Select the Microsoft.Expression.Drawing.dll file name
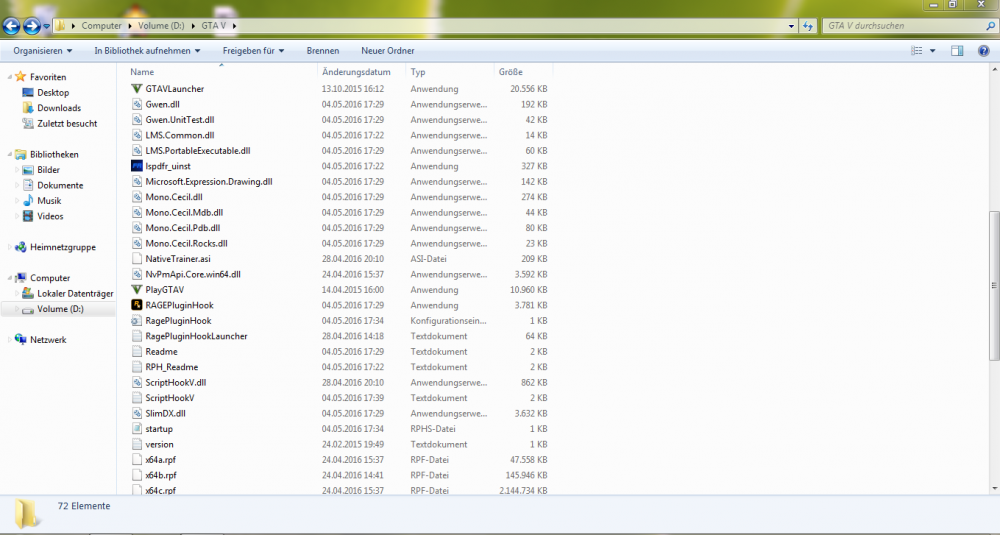This screenshot has width=1000, height=535. (209, 182)
